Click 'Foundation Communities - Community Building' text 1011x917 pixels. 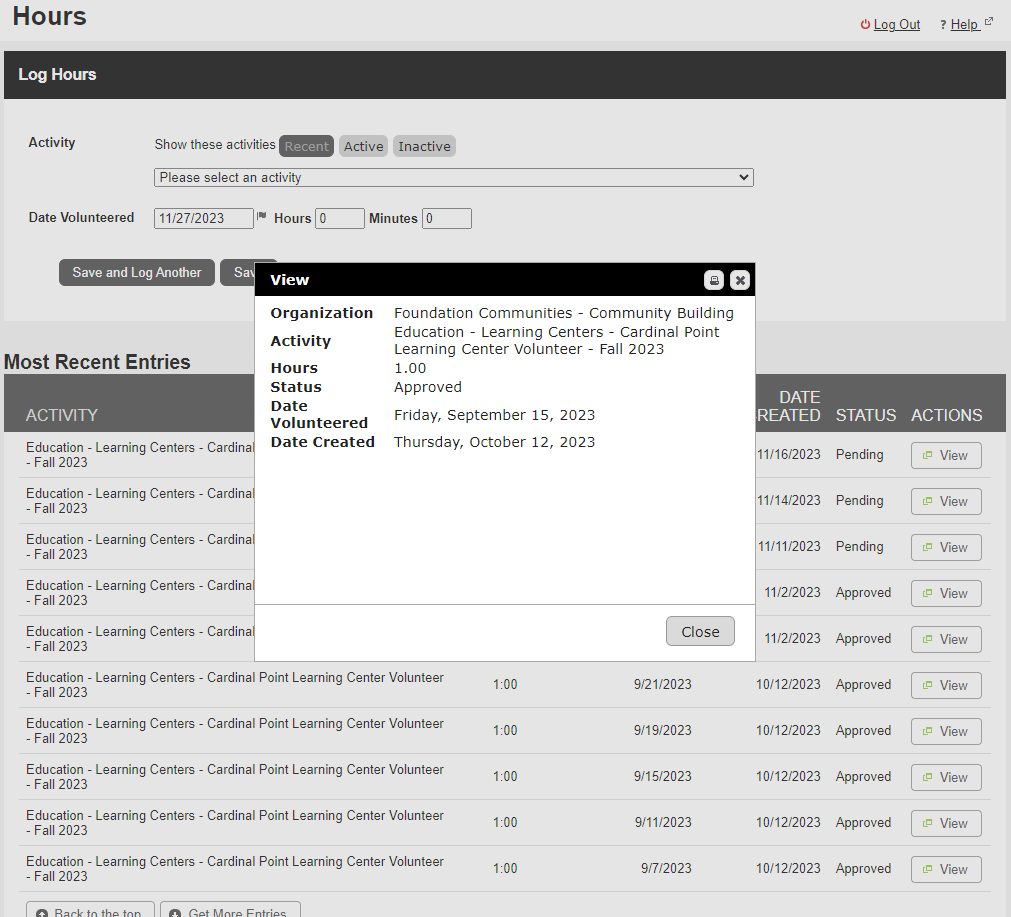pyautogui.click(x=564, y=313)
